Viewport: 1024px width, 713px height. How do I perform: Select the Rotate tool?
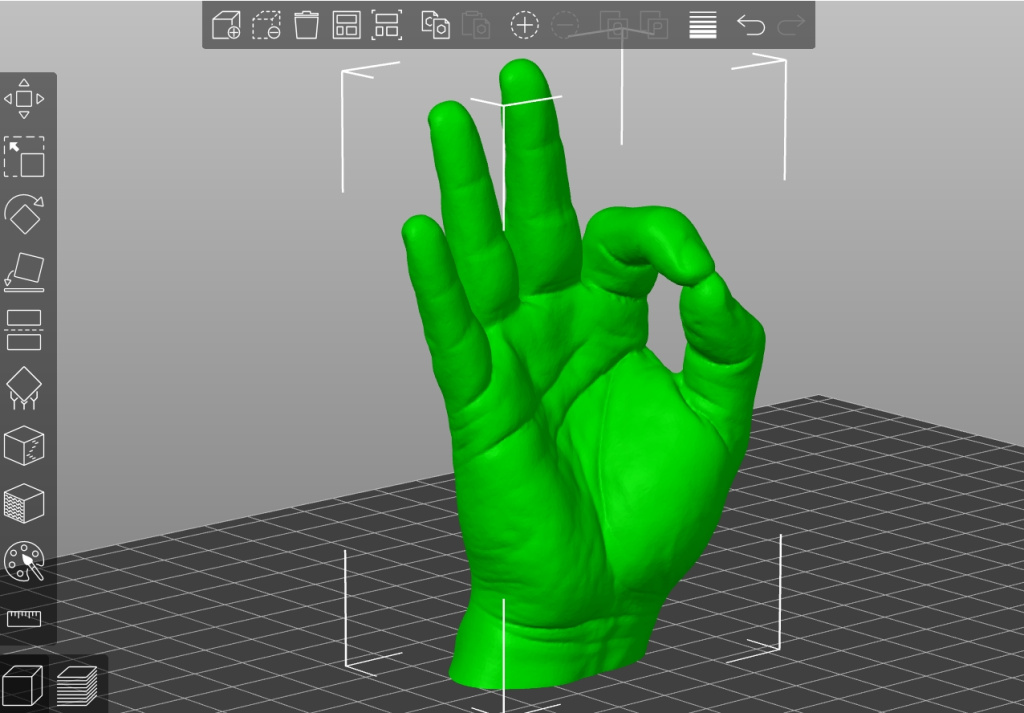(24, 214)
